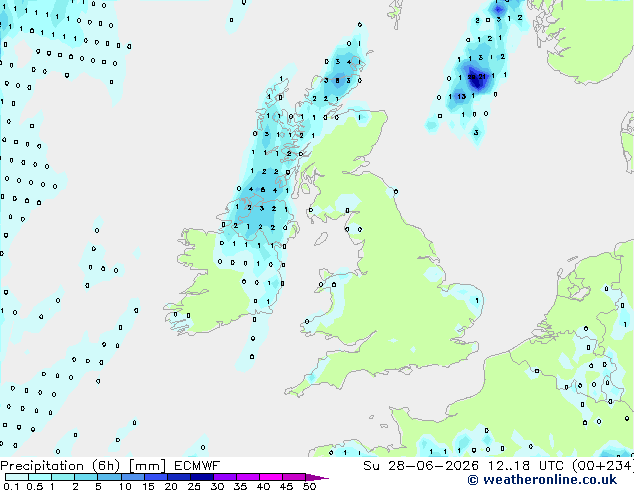
Task: Click the '13' precipitation value on the map
Action: tap(462, 96)
